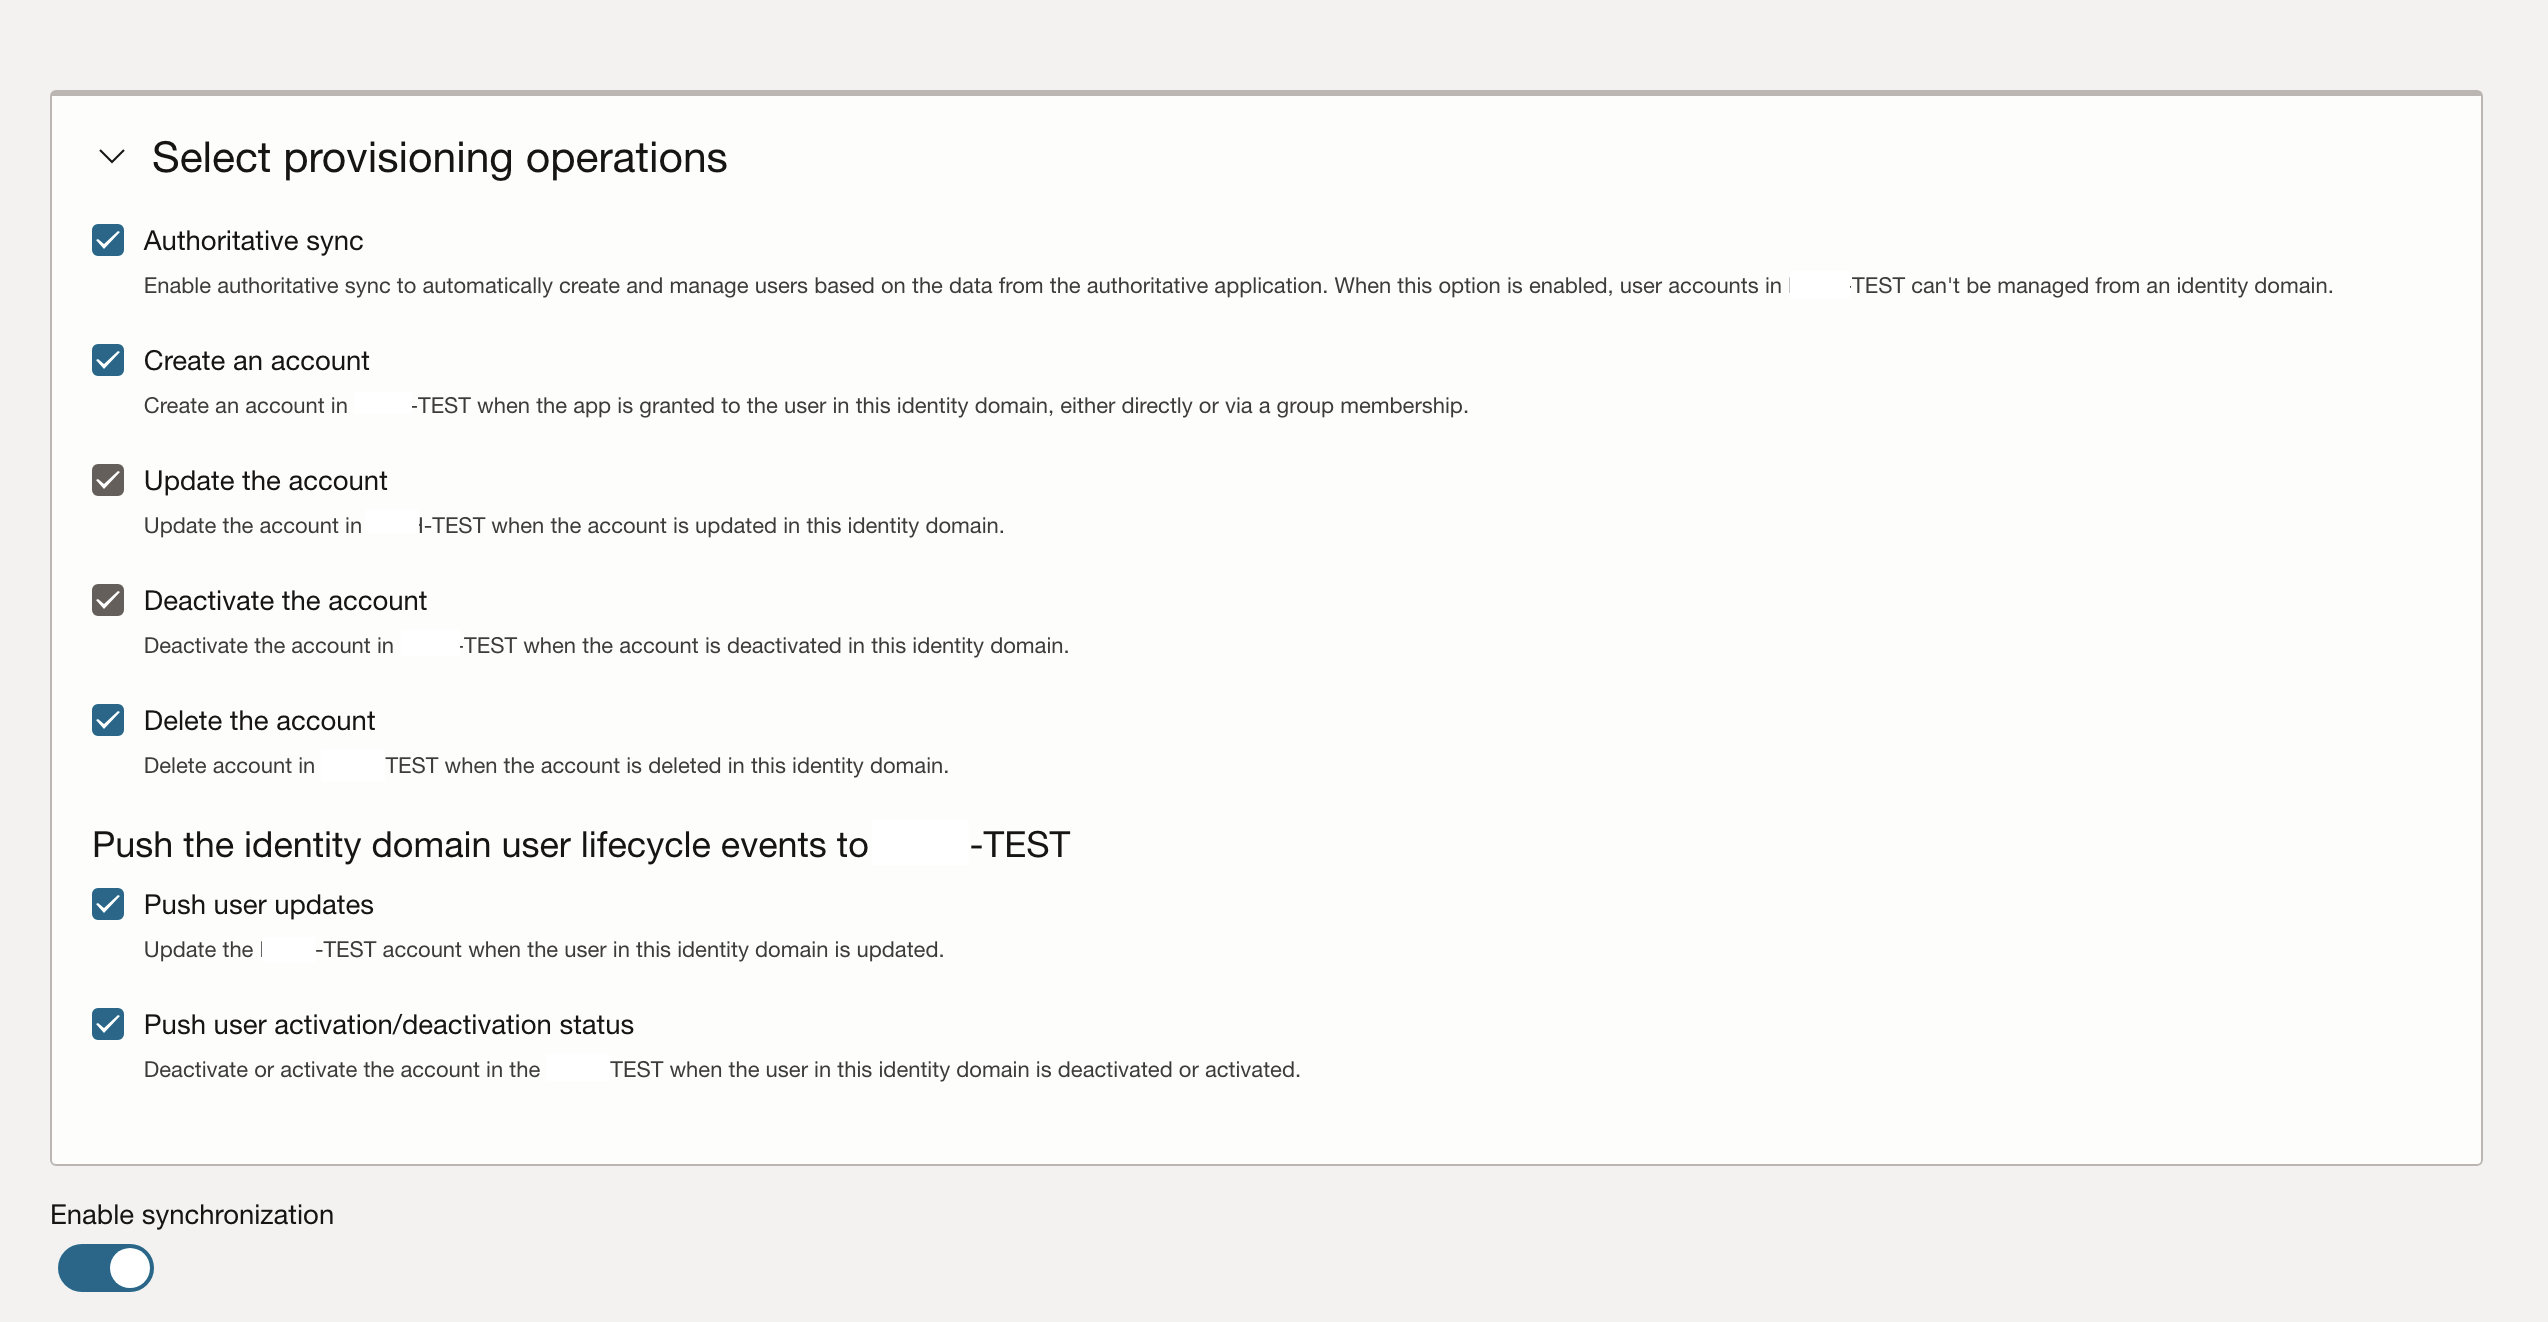Viewport: 2548px width, 1322px height.
Task: Toggle Deactivate the account off
Action: click(x=108, y=599)
